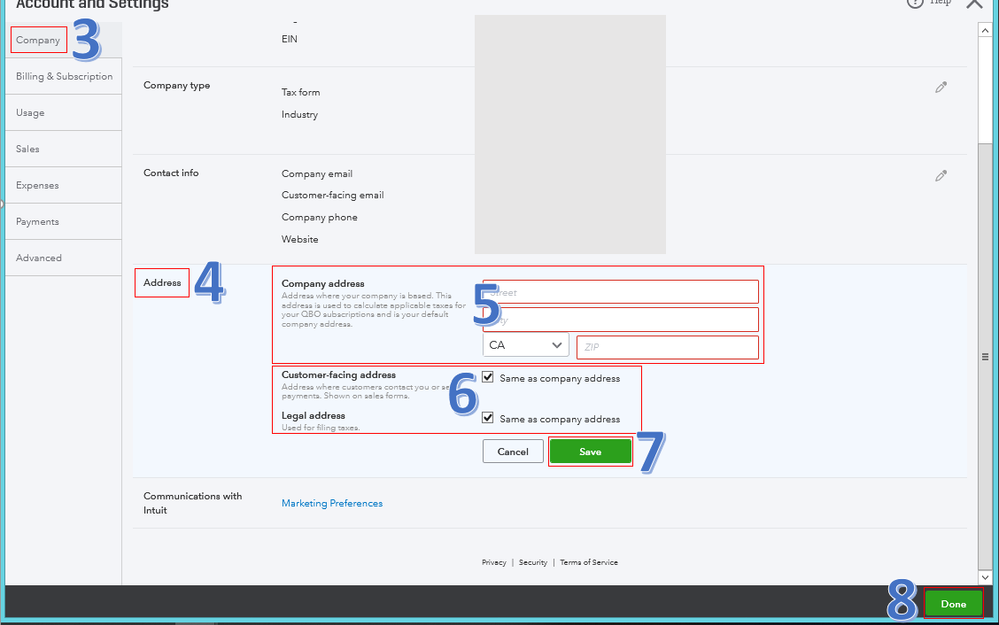The image size is (999, 625).
Task: Open the Help icon at top
Action: tap(916, 3)
